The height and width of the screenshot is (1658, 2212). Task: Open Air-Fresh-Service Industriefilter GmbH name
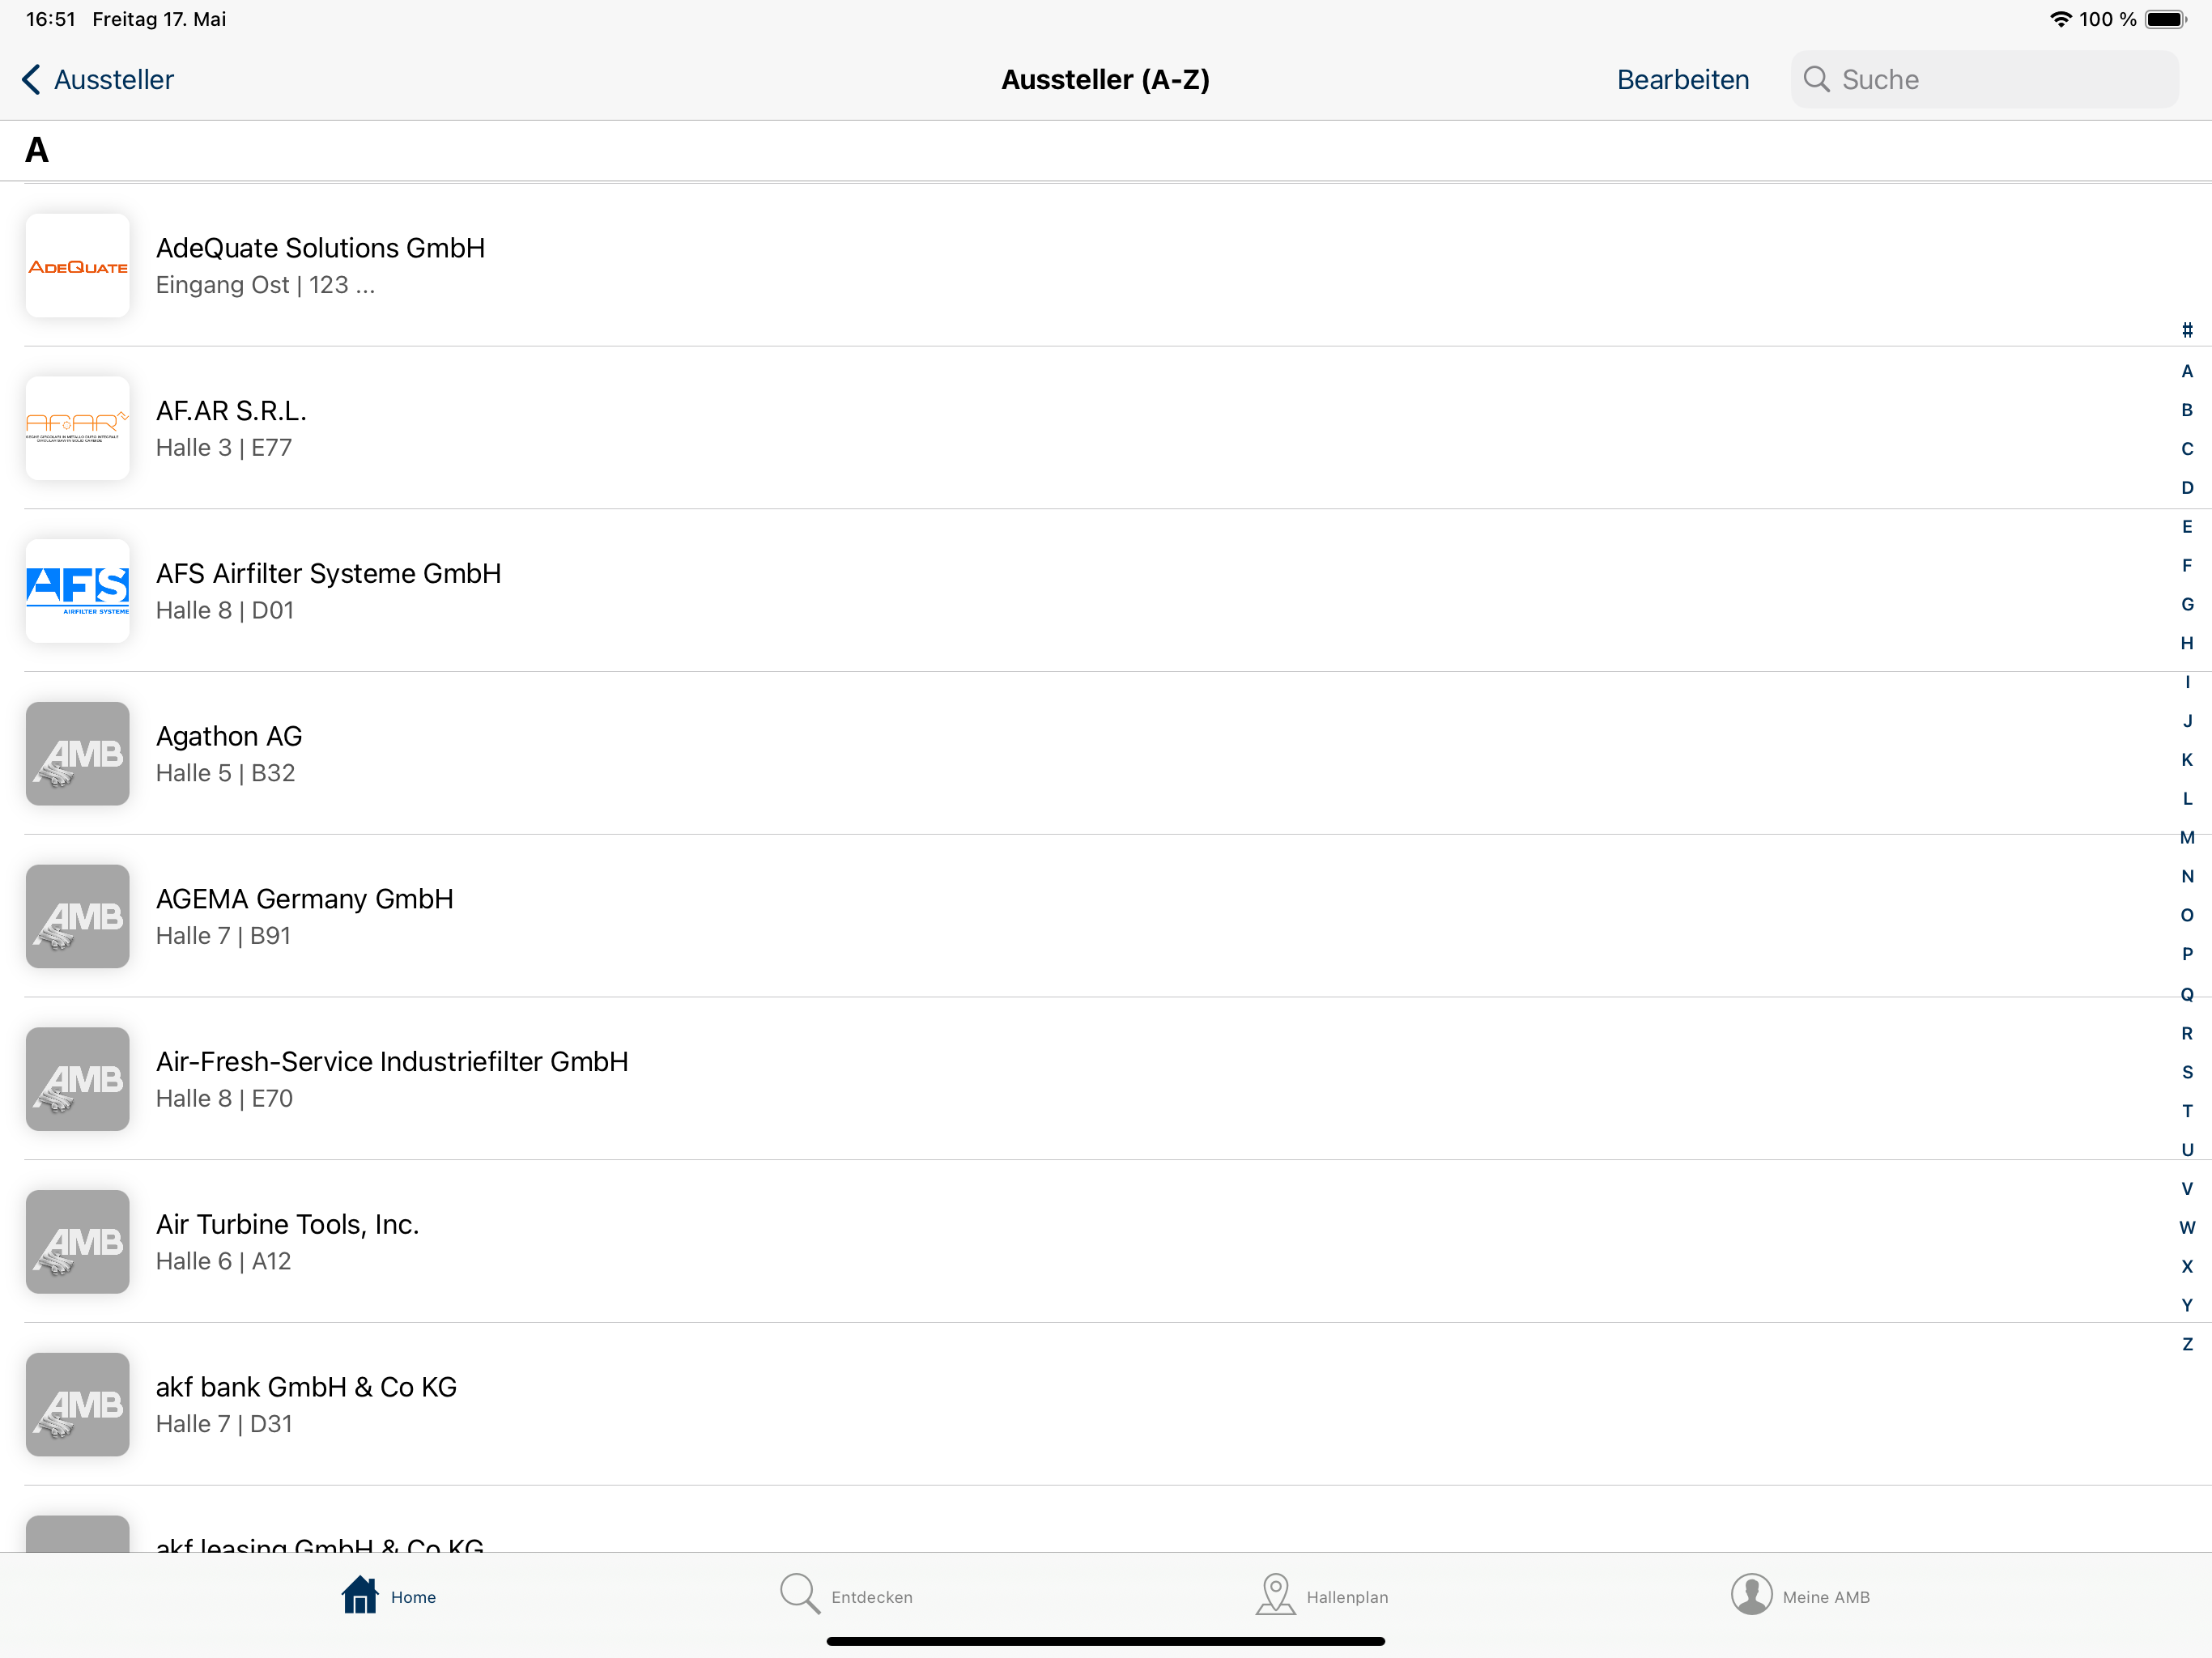coord(392,1062)
